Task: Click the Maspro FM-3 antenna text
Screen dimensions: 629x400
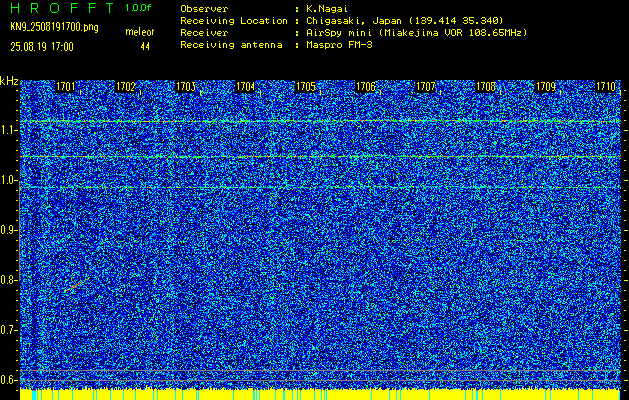Action: 339,45
